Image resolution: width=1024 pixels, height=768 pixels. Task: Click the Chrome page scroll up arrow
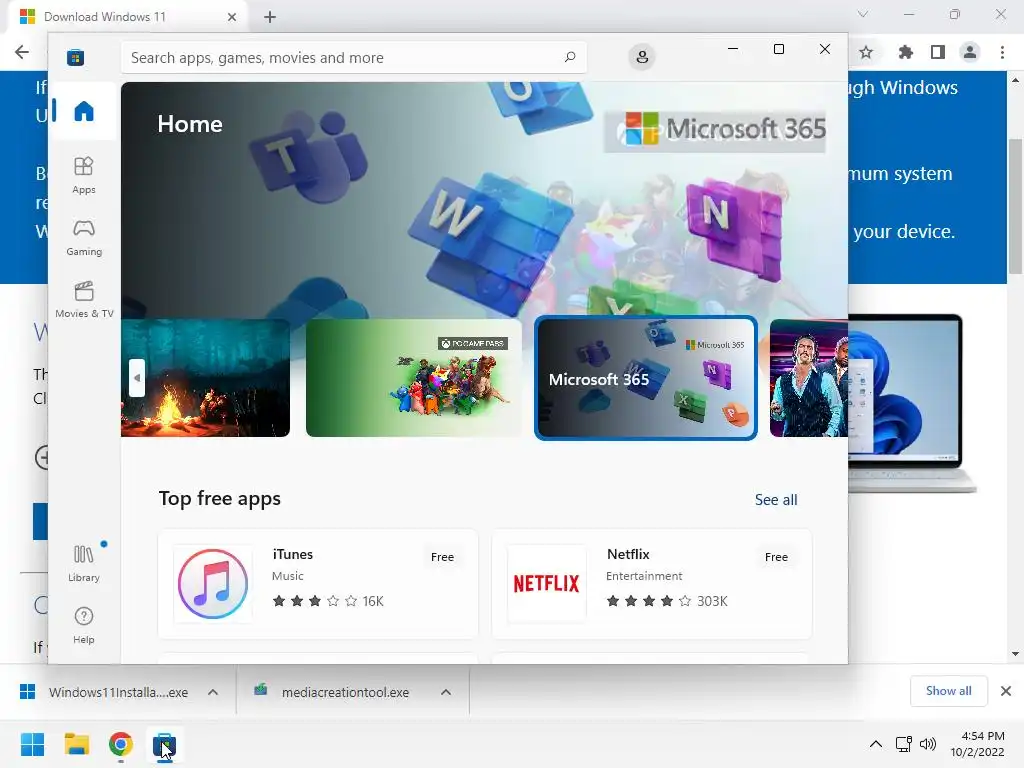(1015, 80)
